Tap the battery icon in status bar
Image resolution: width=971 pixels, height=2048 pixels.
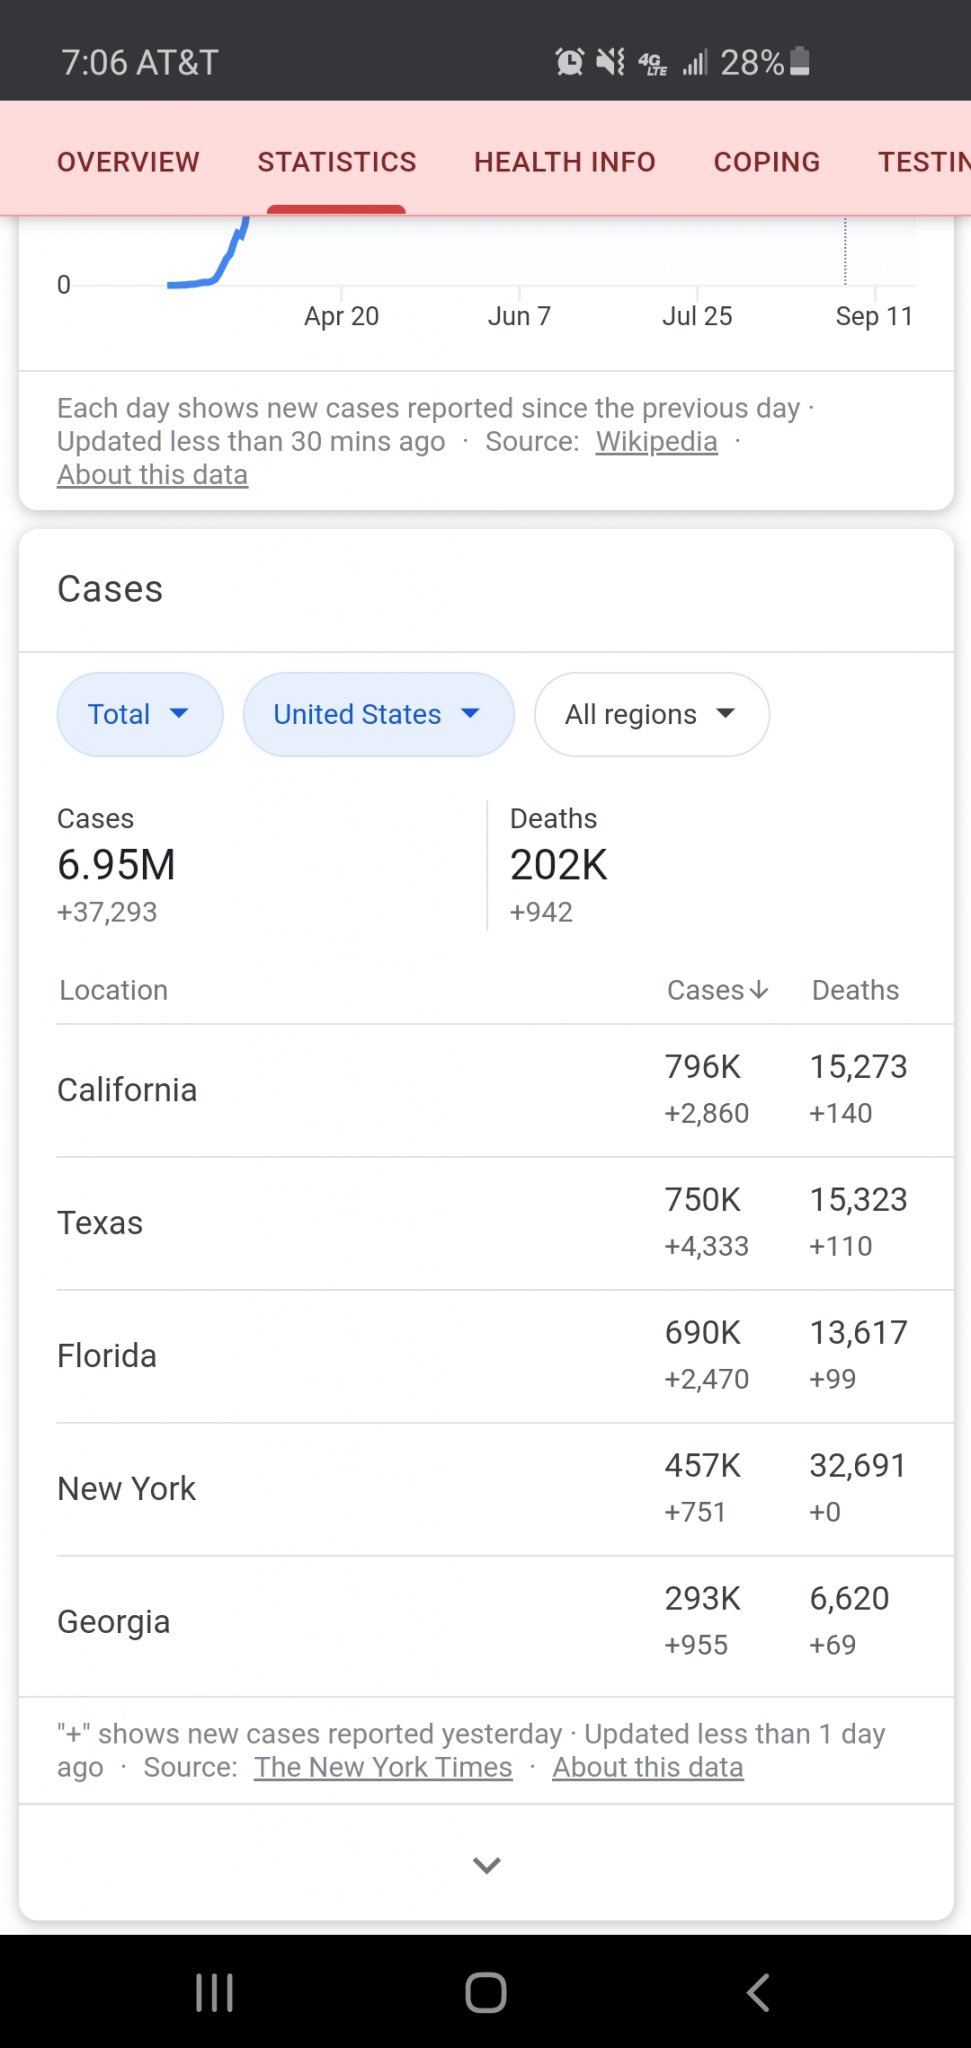click(x=799, y=62)
